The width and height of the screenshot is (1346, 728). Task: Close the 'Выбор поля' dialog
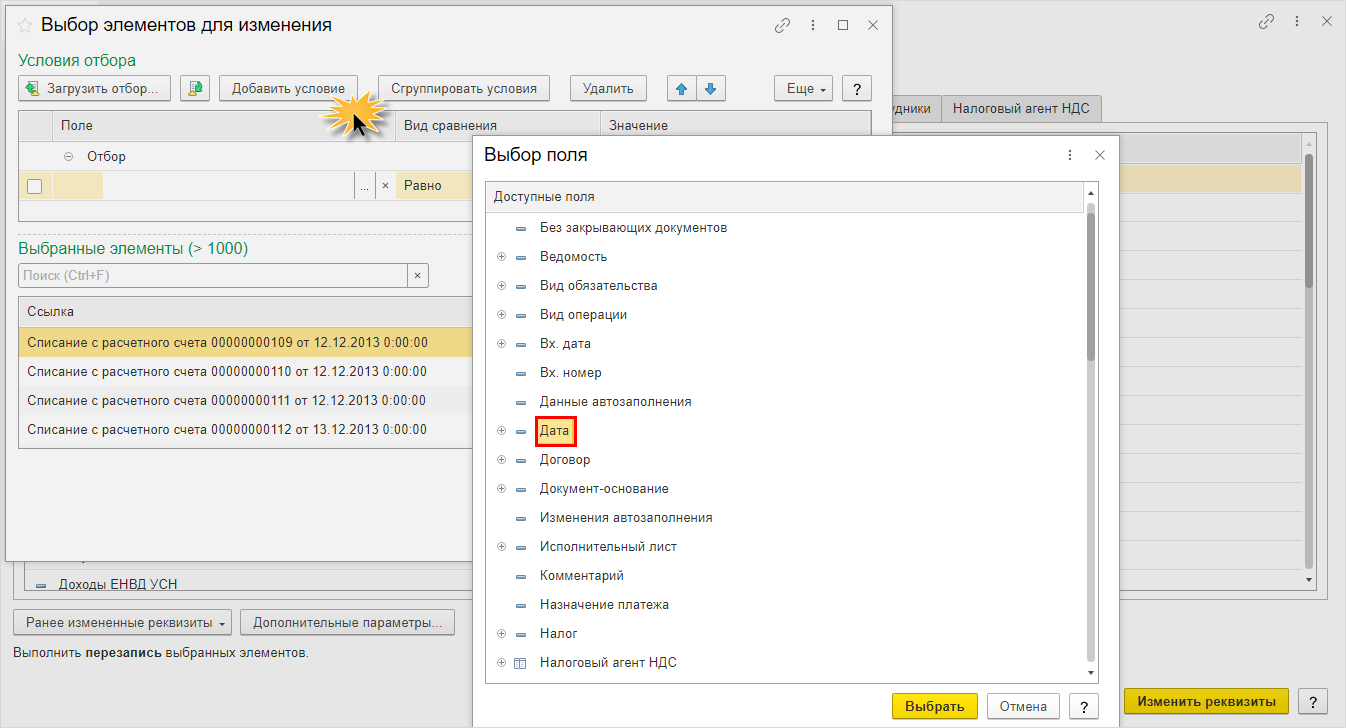coord(1100,155)
